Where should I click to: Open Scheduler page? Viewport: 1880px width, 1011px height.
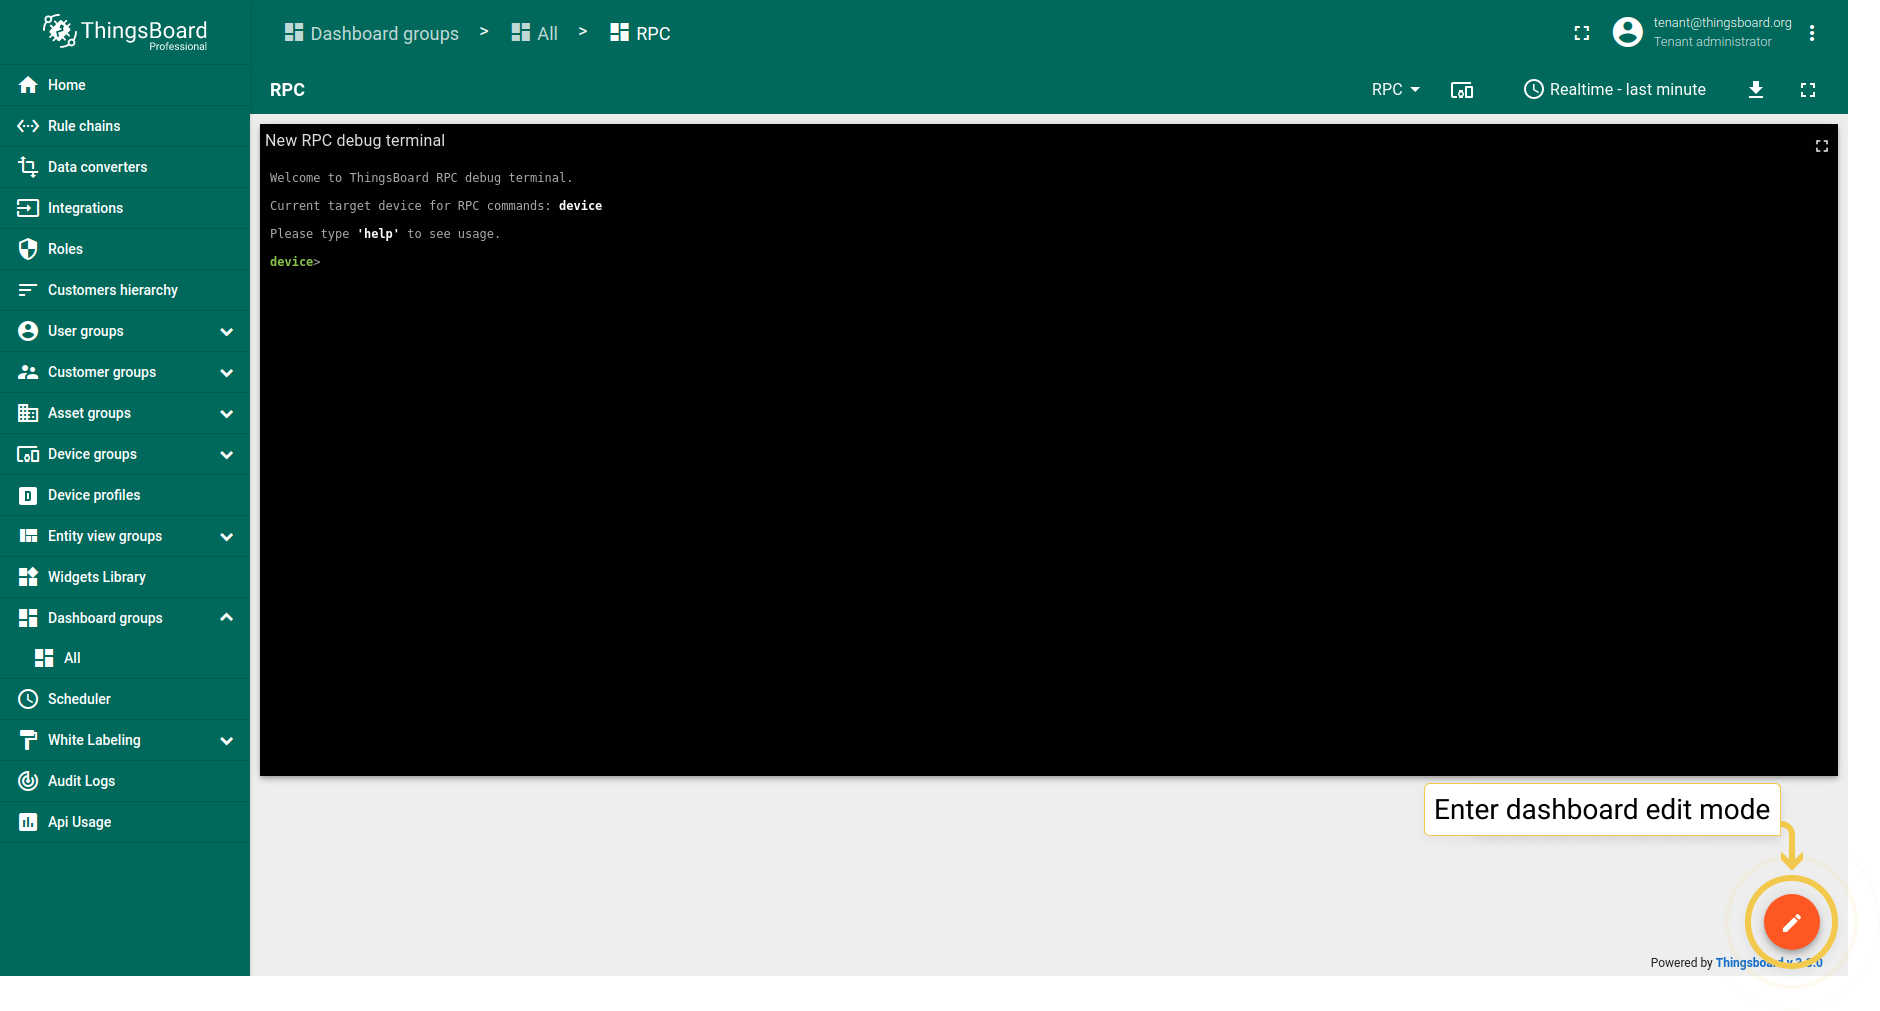click(125, 699)
